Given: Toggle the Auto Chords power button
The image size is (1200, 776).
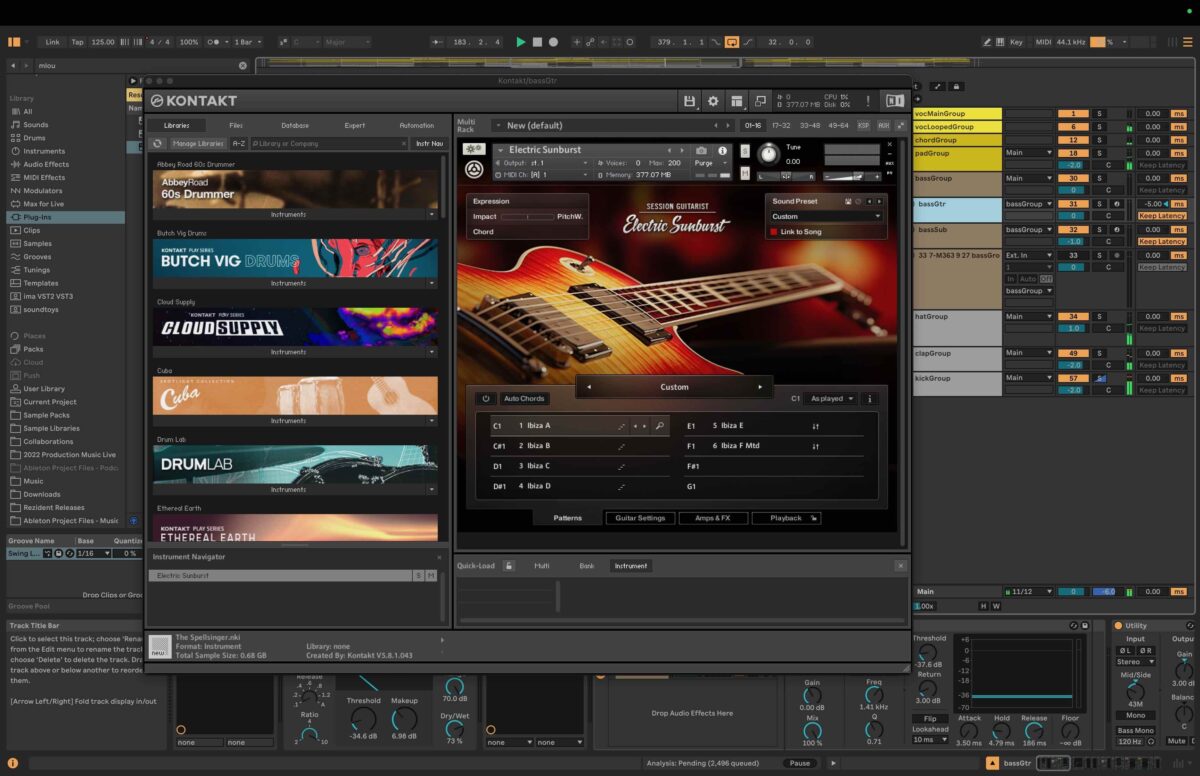Looking at the screenshot, I should (x=486, y=398).
